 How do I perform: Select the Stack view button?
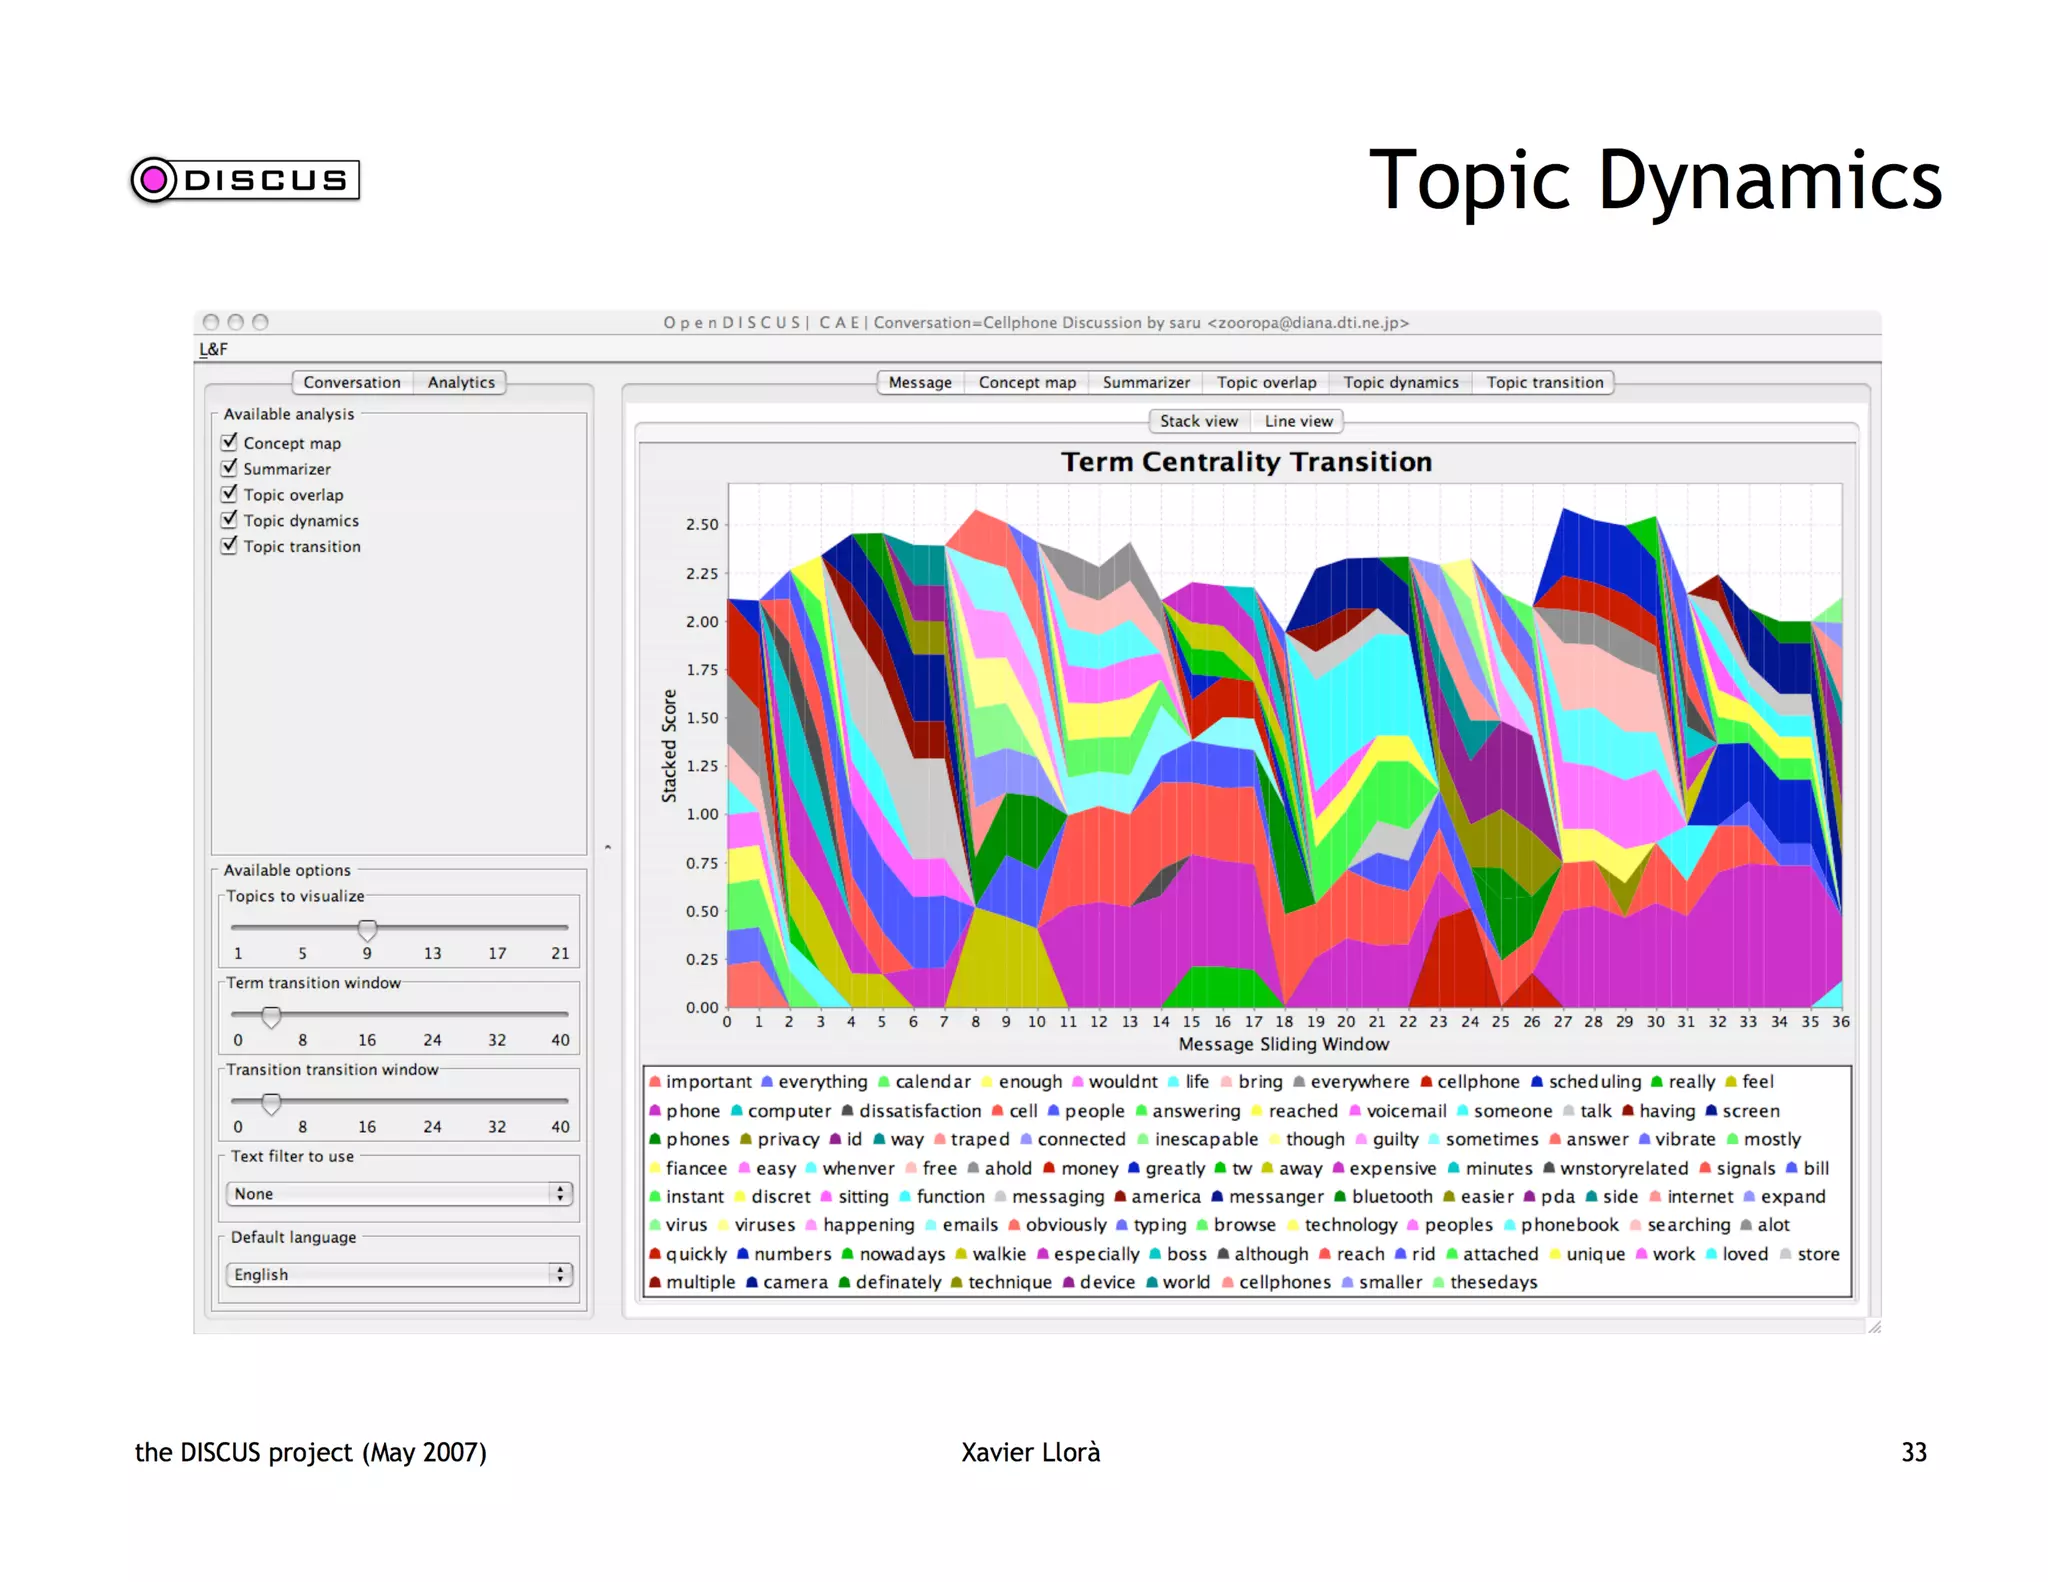click(1198, 421)
